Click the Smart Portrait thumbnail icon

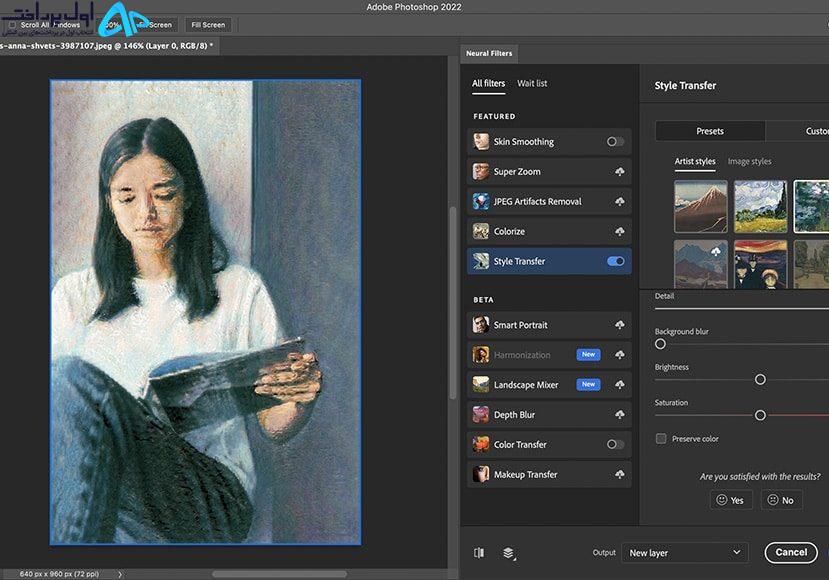481,325
